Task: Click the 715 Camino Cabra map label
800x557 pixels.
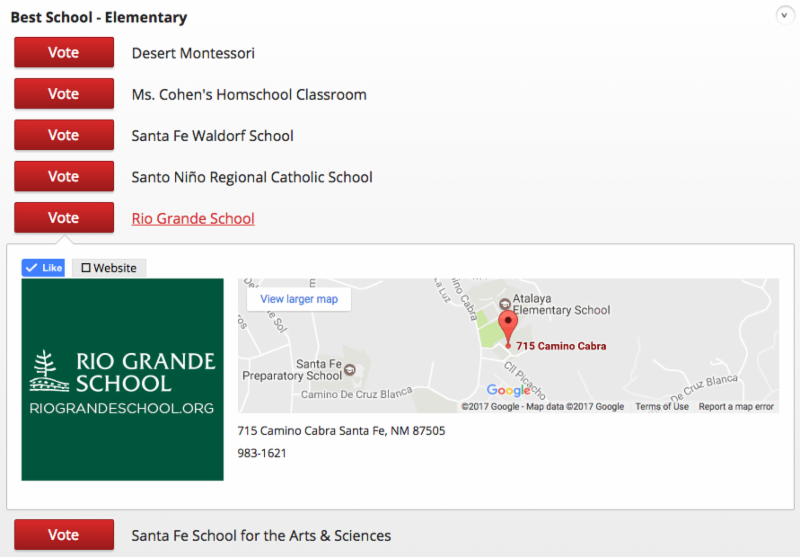Action: [x=561, y=346]
